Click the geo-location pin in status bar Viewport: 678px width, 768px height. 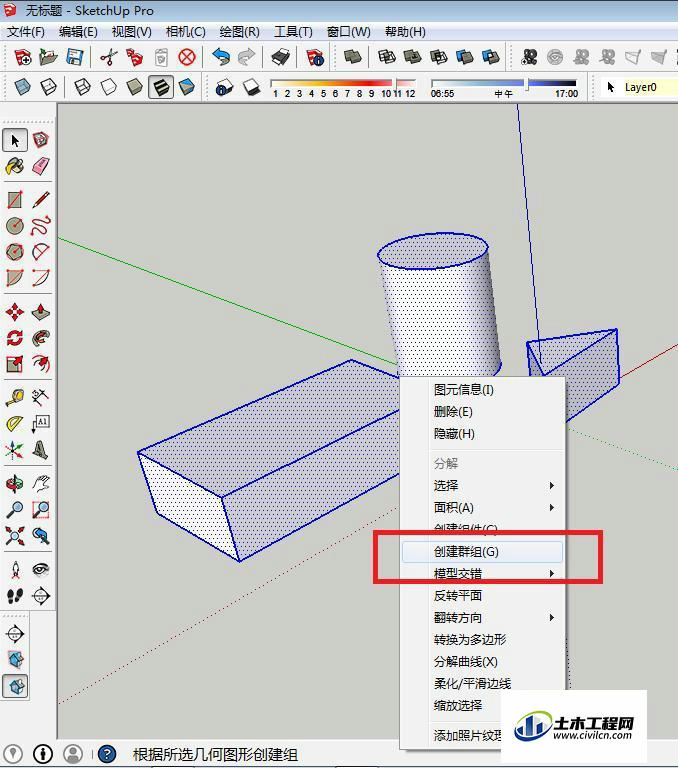(13, 754)
